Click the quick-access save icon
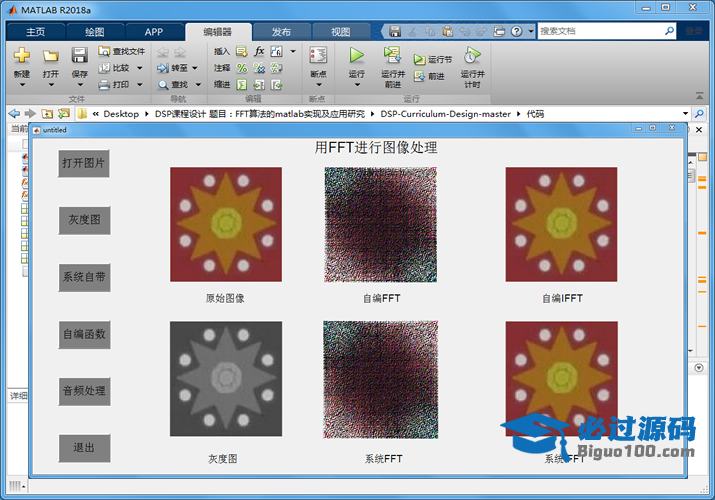The width and height of the screenshot is (715, 500). (x=395, y=31)
